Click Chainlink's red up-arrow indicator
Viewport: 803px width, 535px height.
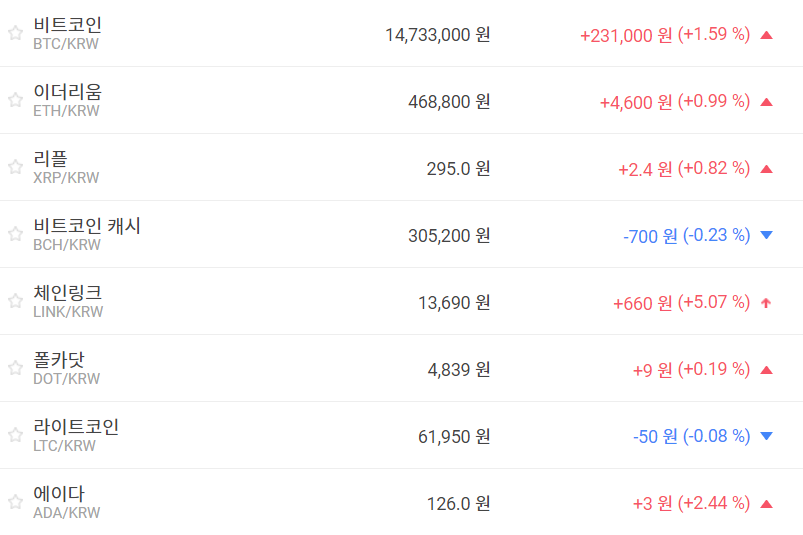click(x=767, y=303)
